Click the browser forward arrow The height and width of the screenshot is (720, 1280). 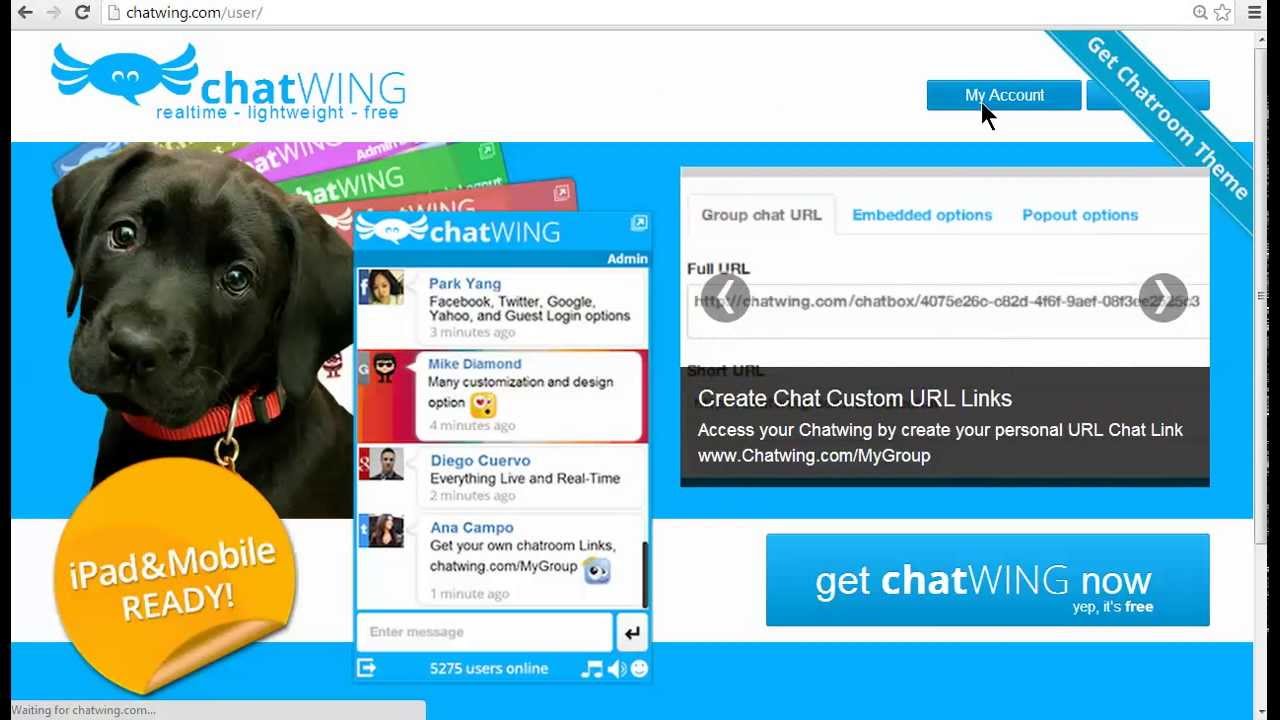pyautogui.click(x=53, y=13)
